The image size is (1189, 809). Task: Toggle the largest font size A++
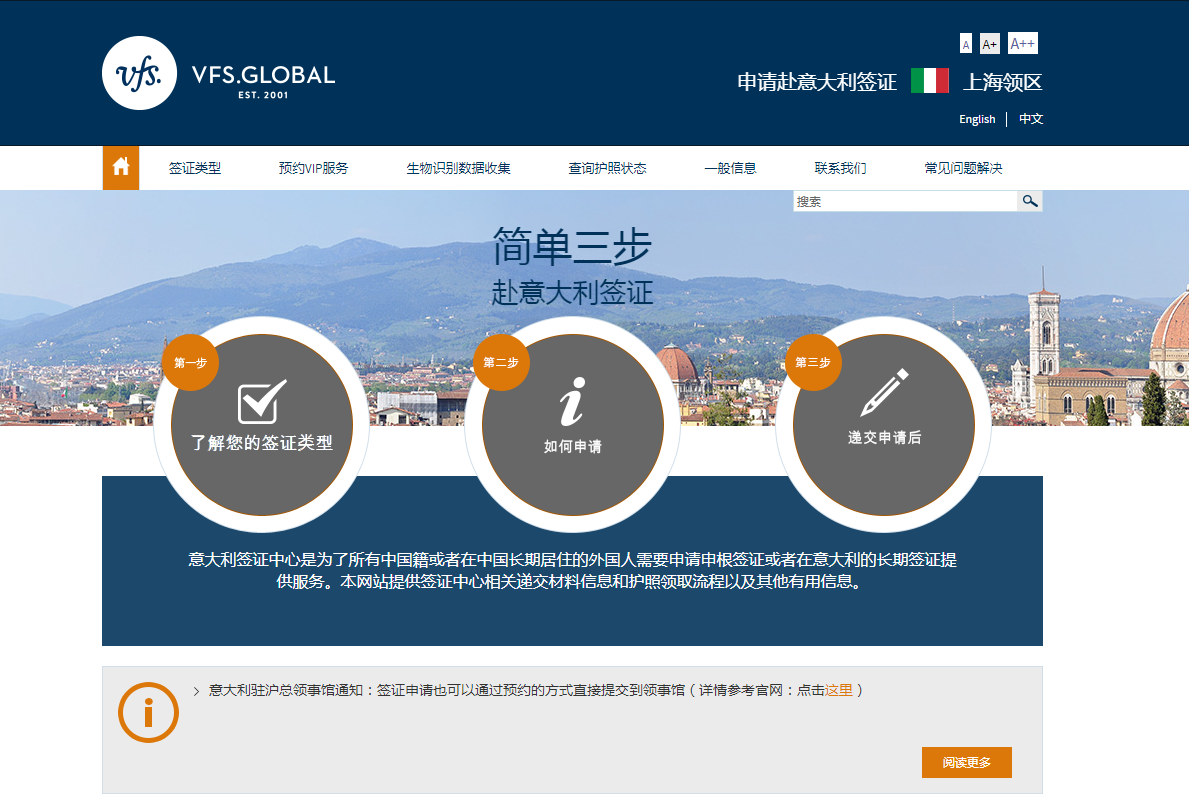click(x=1019, y=43)
